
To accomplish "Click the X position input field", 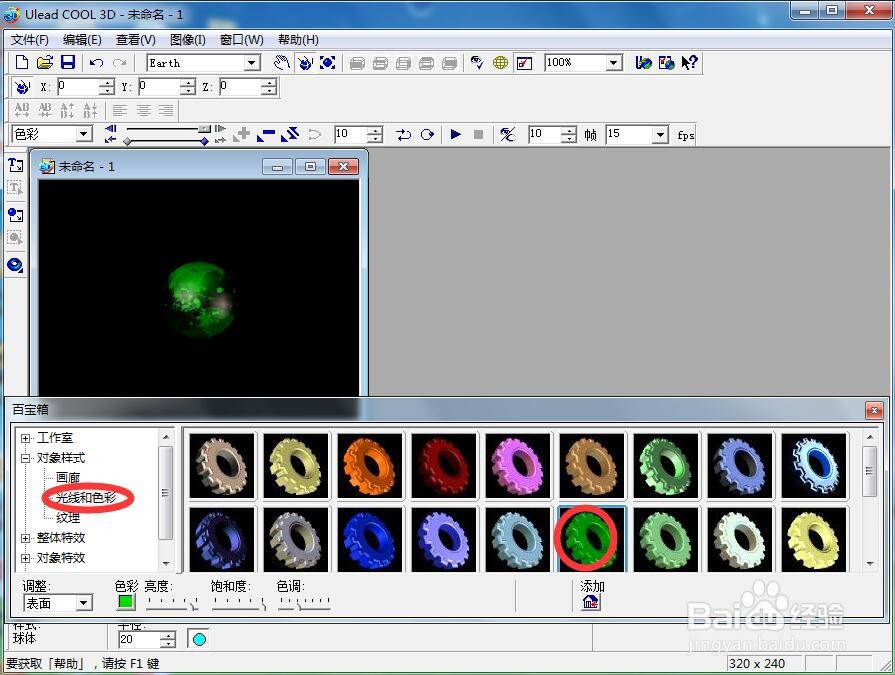I will pos(78,87).
